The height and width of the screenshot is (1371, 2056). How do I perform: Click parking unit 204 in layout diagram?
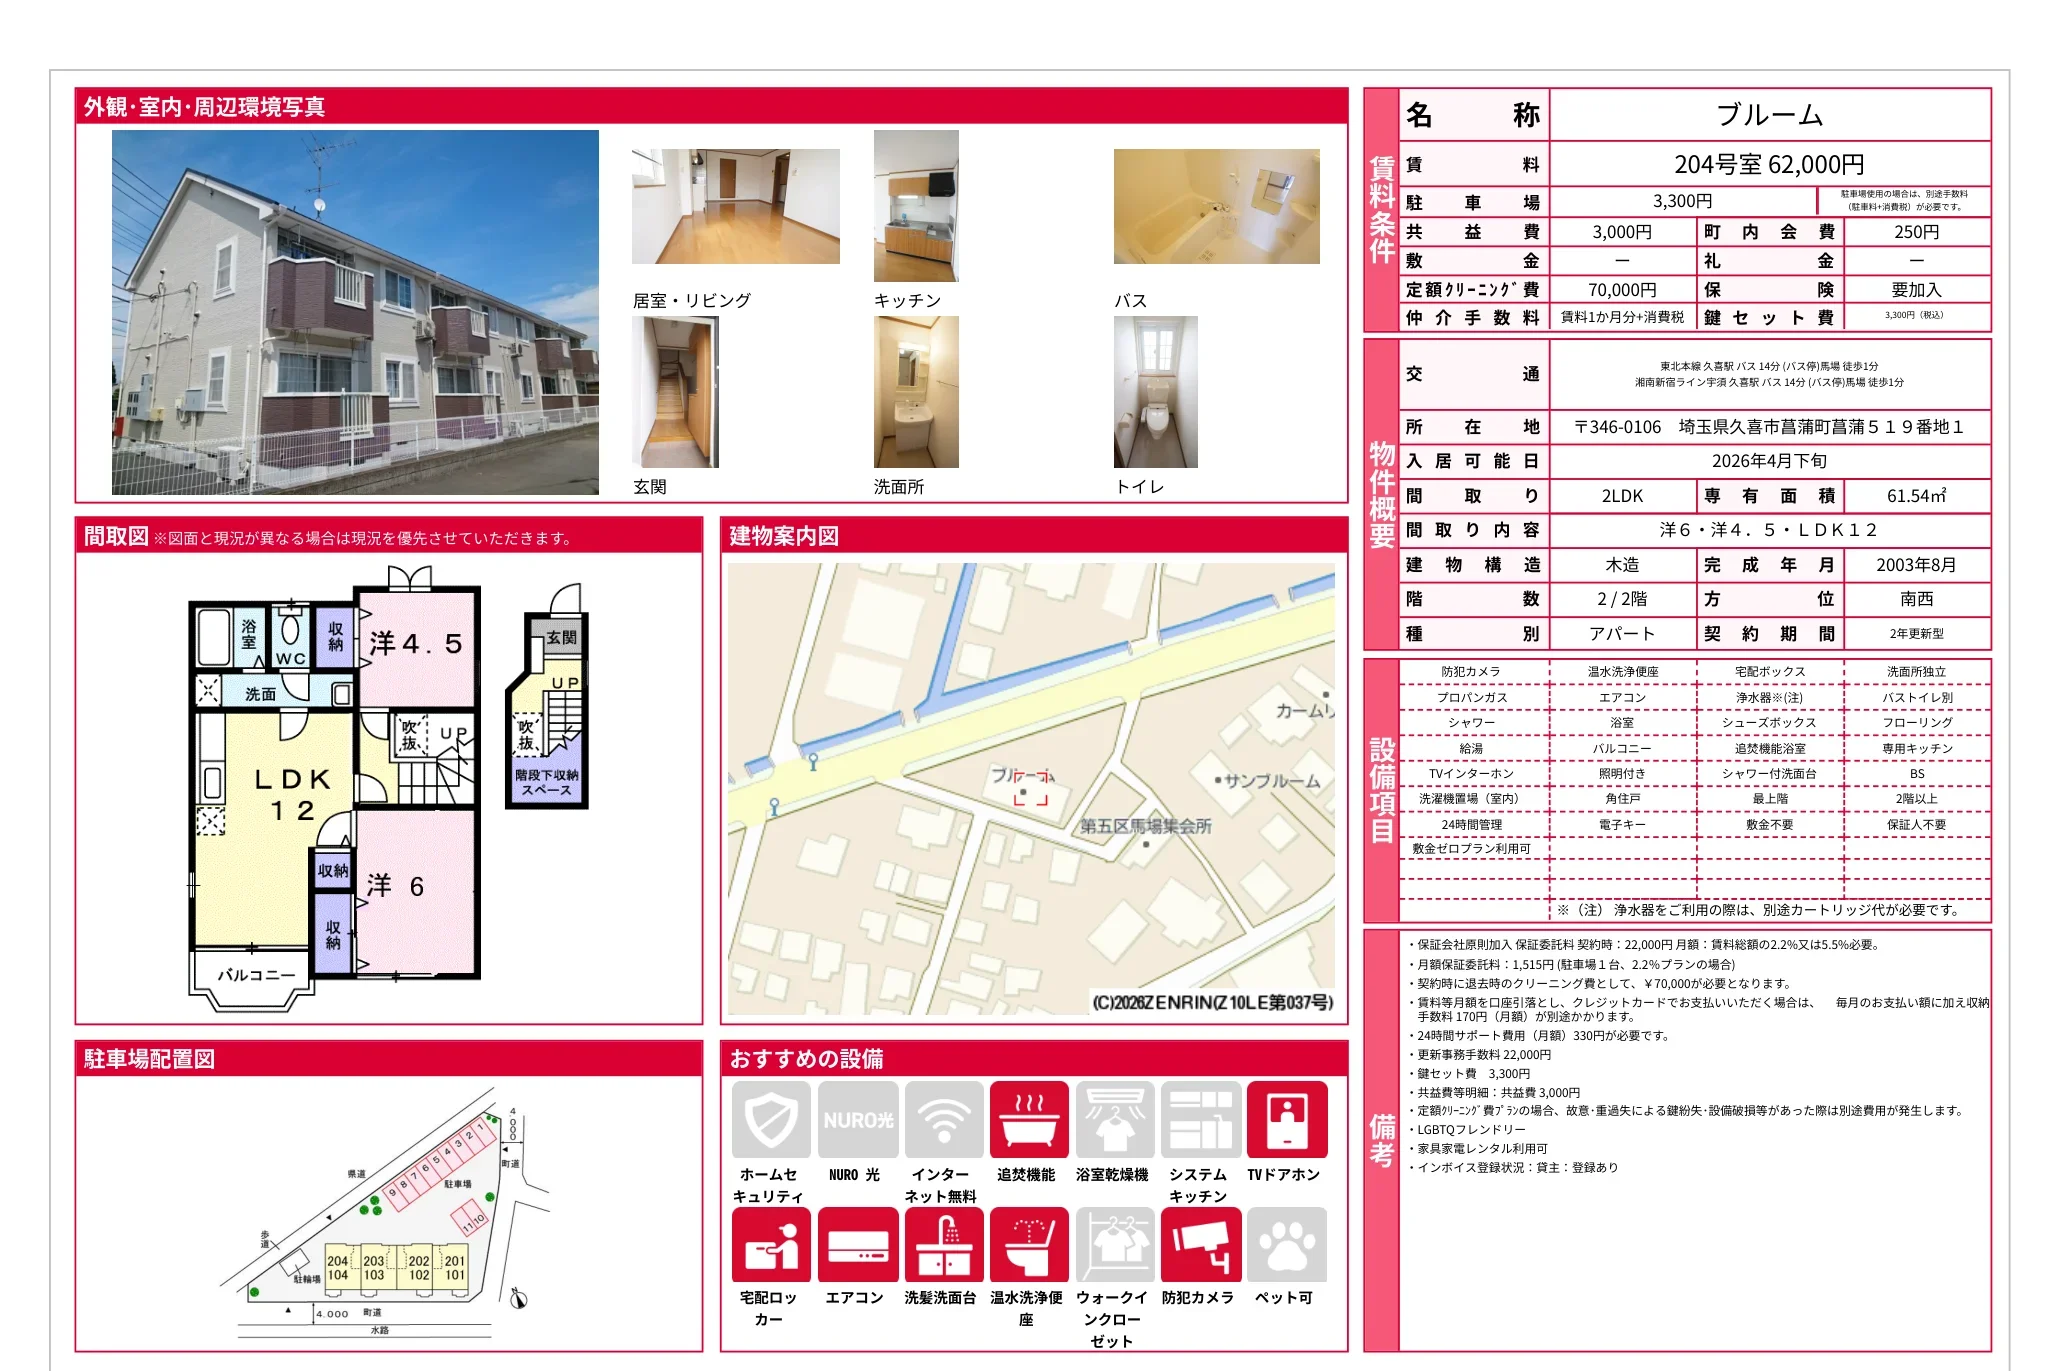(337, 1262)
